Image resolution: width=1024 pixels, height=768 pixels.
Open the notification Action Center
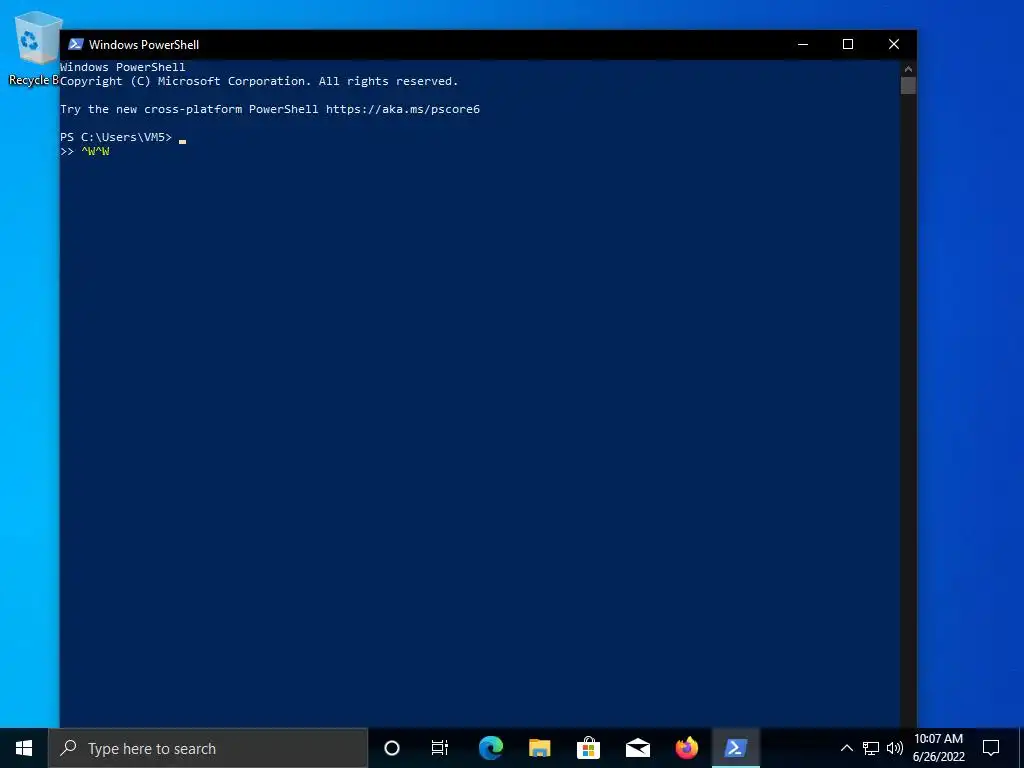click(991, 748)
